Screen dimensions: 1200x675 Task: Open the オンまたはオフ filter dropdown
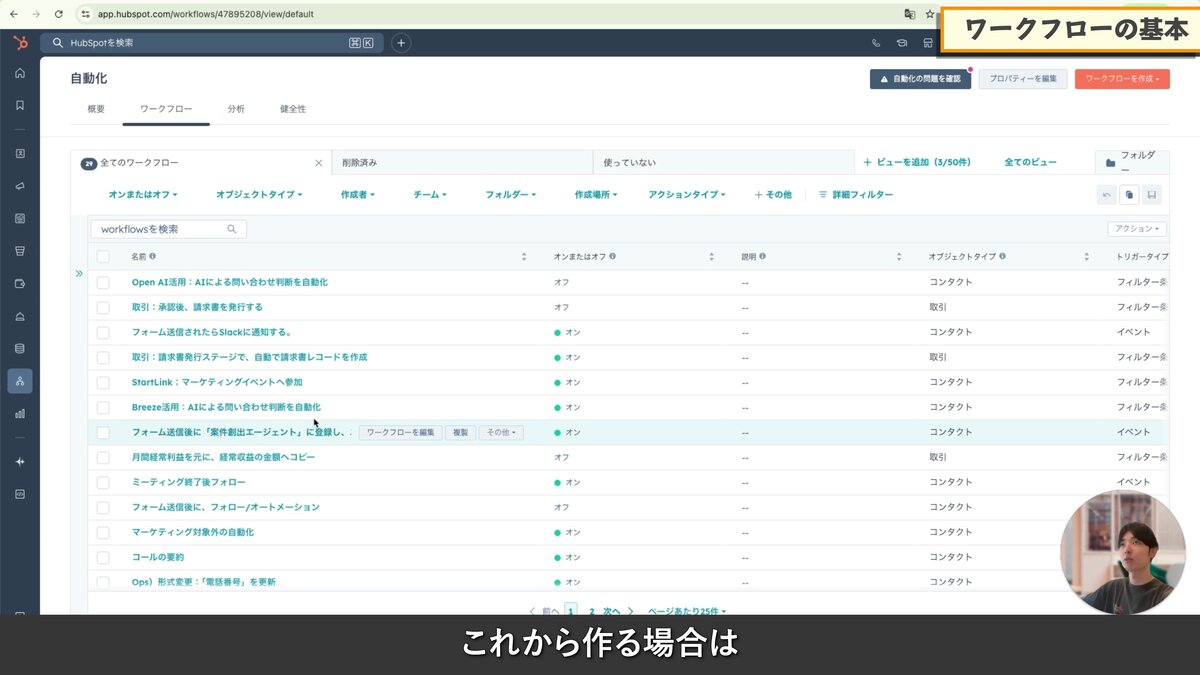point(143,195)
